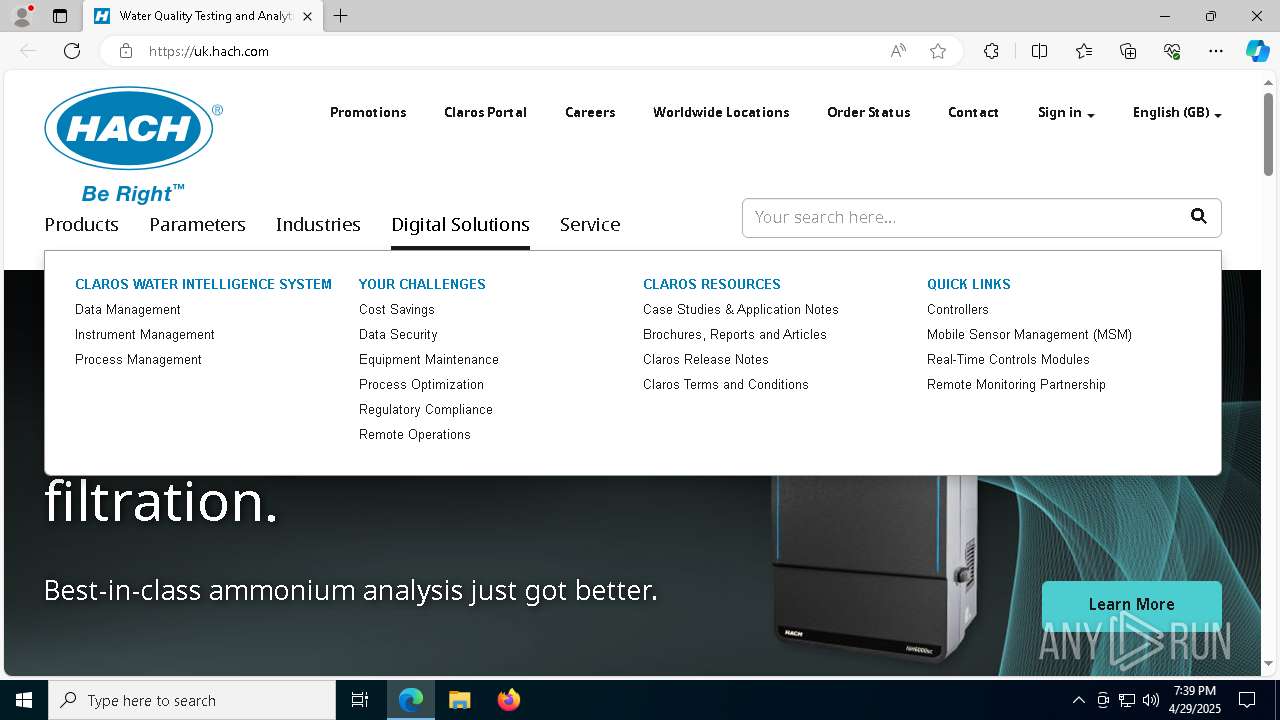Add this page to favorites
The height and width of the screenshot is (720, 1280).
click(x=938, y=51)
